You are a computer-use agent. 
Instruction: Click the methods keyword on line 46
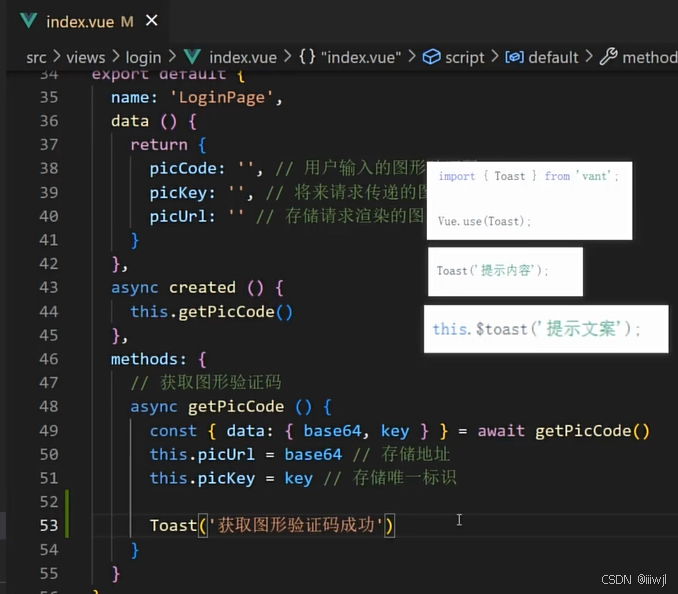pos(144,359)
